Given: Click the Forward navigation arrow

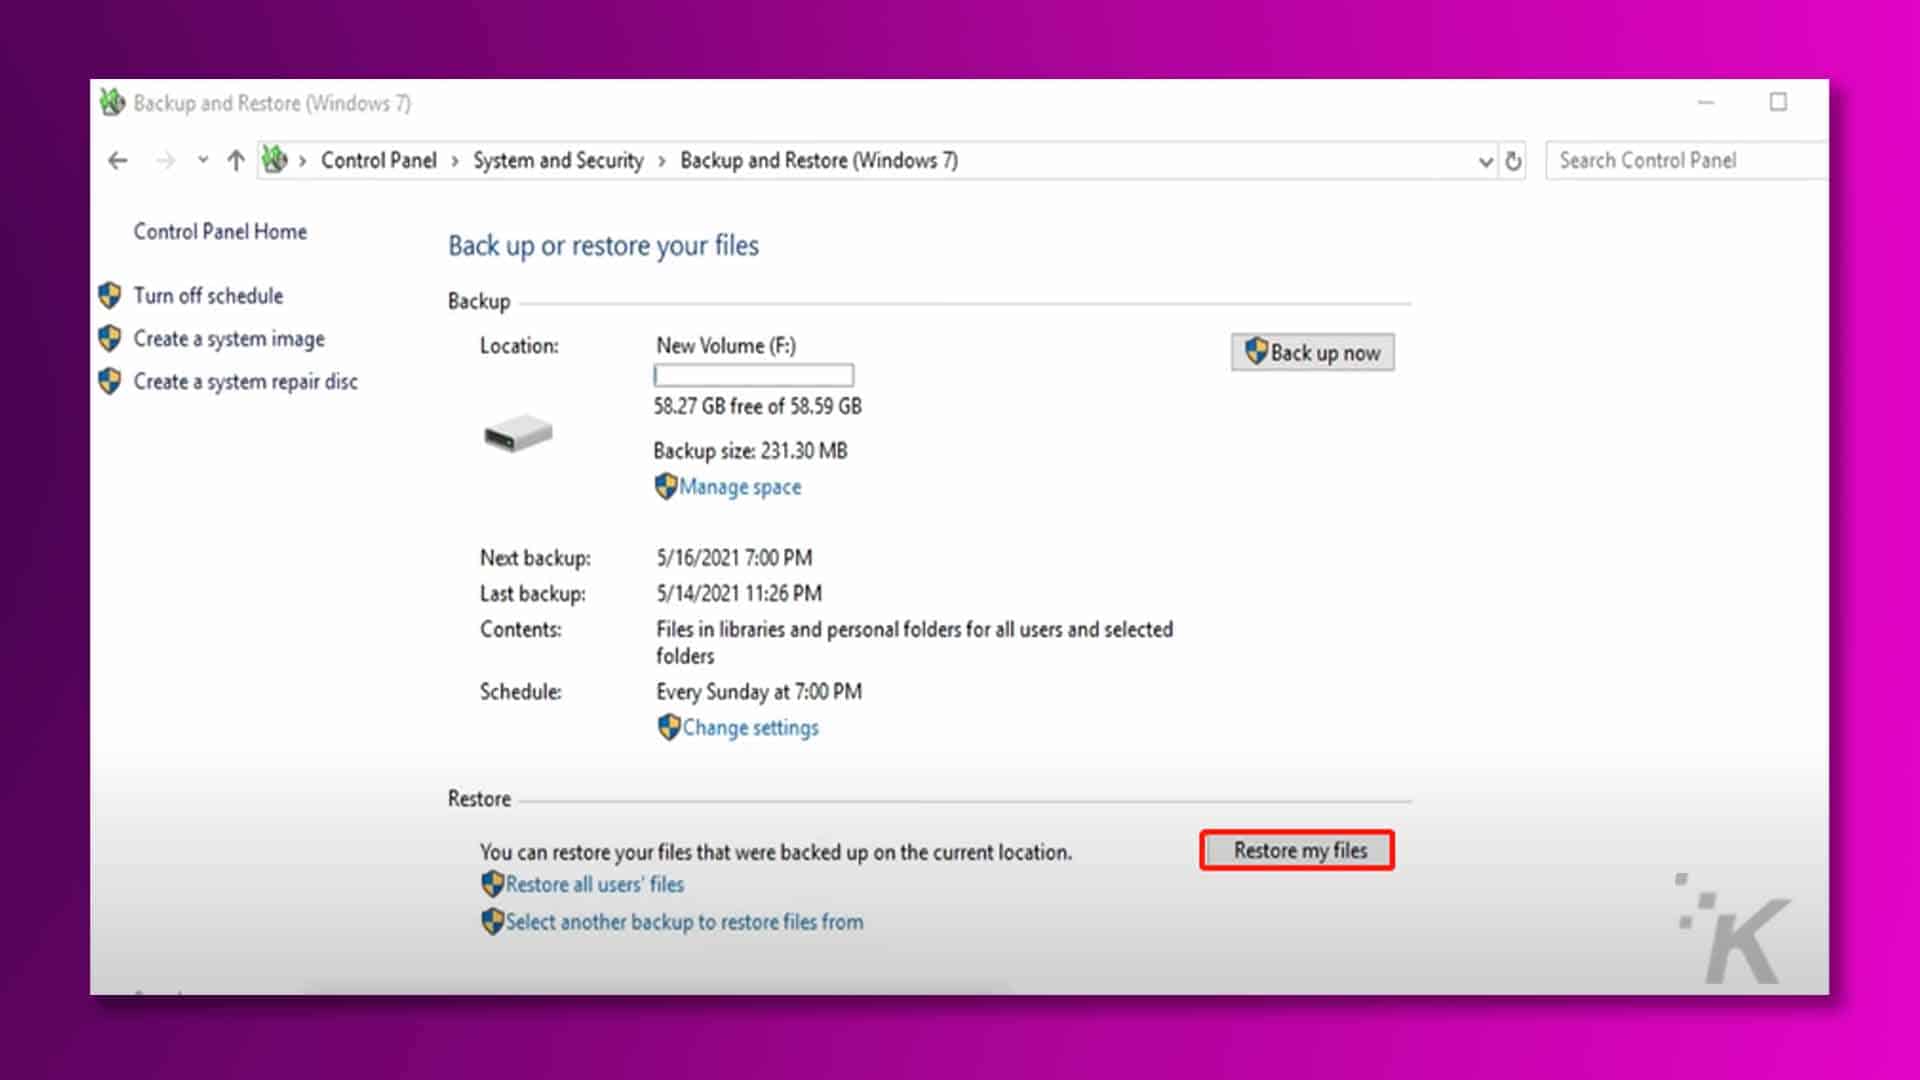Looking at the screenshot, I should point(165,161).
